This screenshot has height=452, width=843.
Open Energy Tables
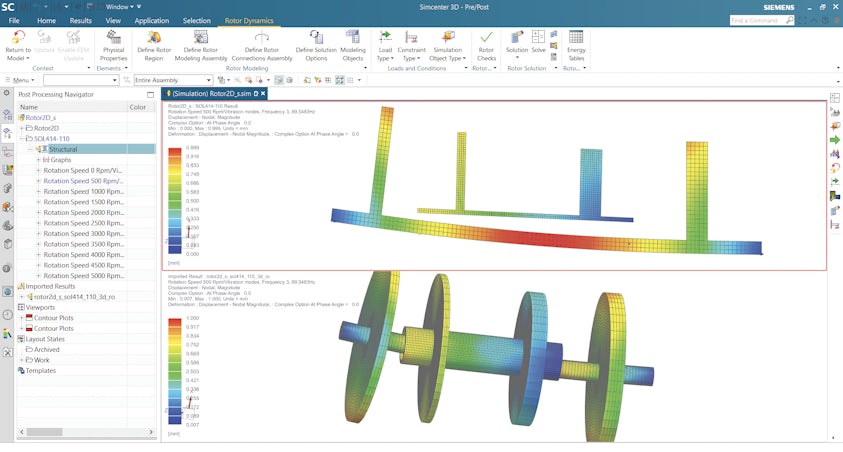576,46
